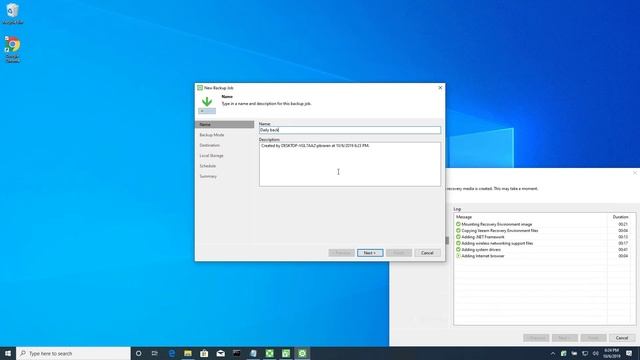This screenshot has width=640, height=360.
Task: Select the Summary wizard step
Action: click(x=208, y=176)
